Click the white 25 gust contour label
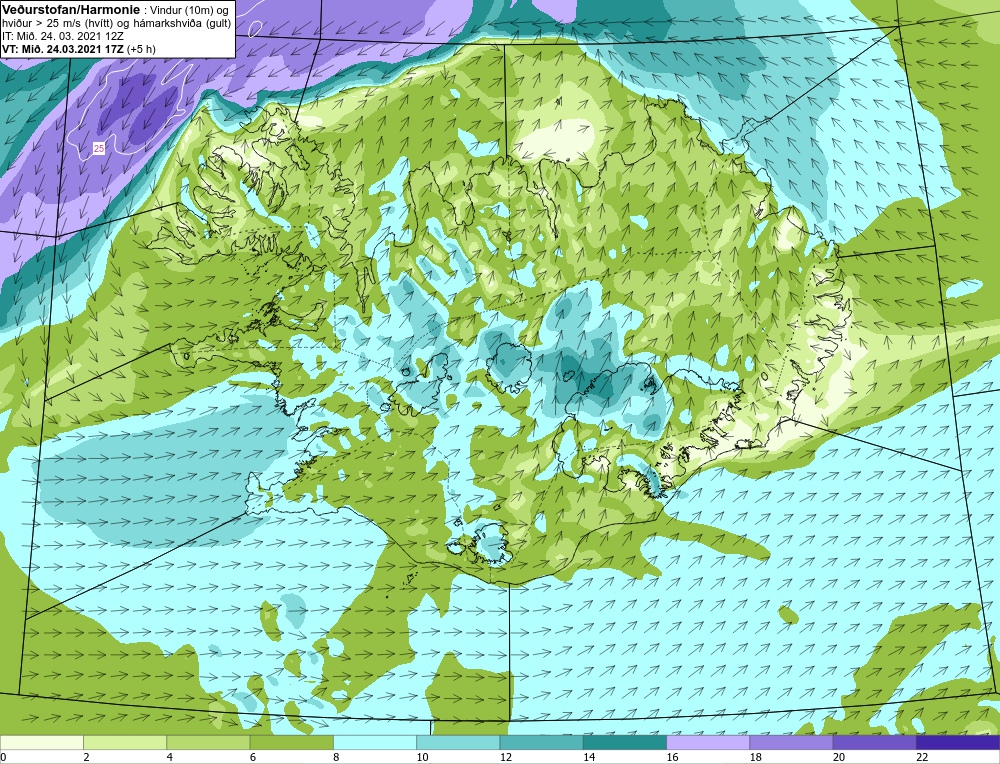The width and height of the screenshot is (1000, 764). [x=99, y=149]
